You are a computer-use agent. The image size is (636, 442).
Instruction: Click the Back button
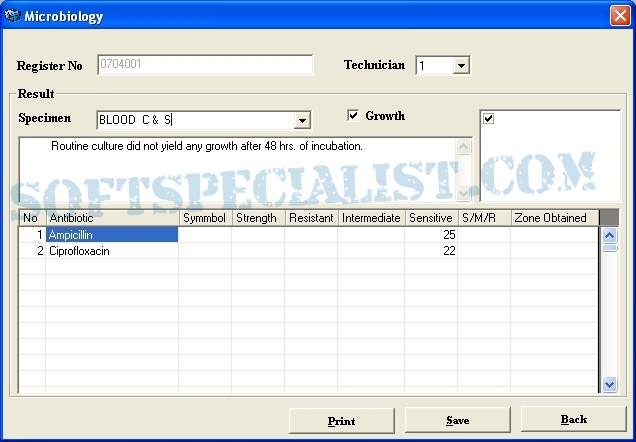573,420
